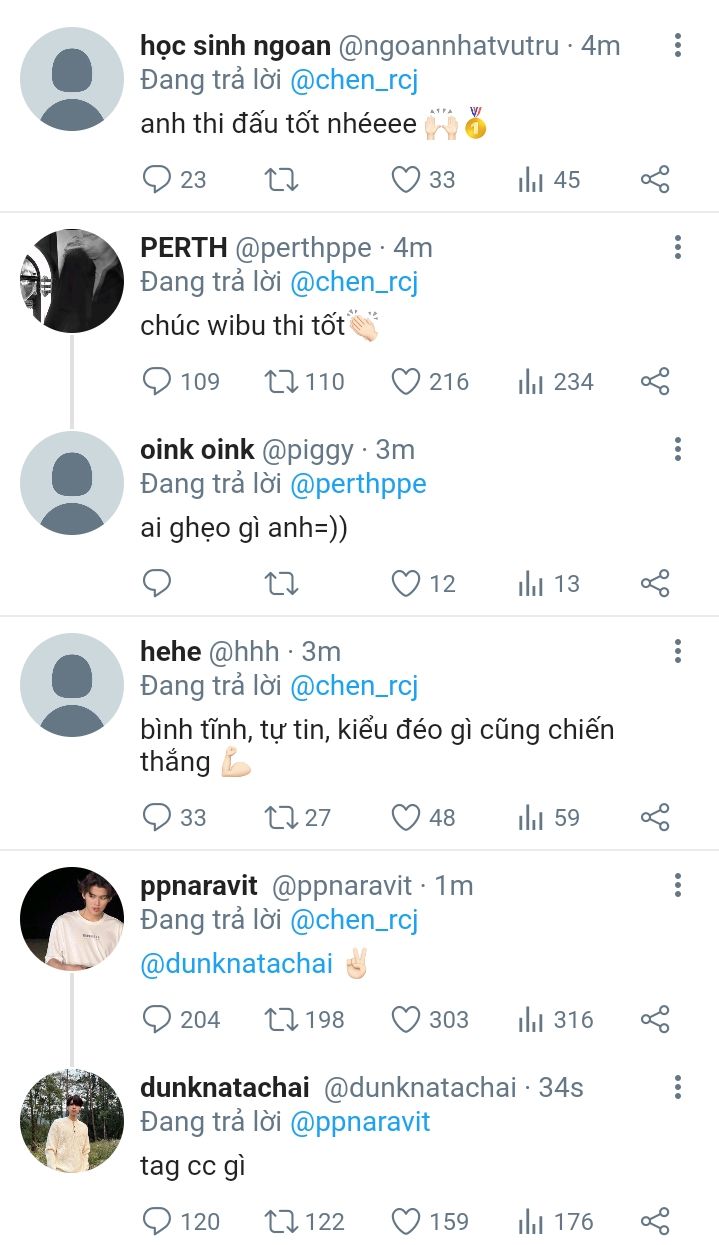Open @perthppe link in oink oink's reply

(x=358, y=484)
